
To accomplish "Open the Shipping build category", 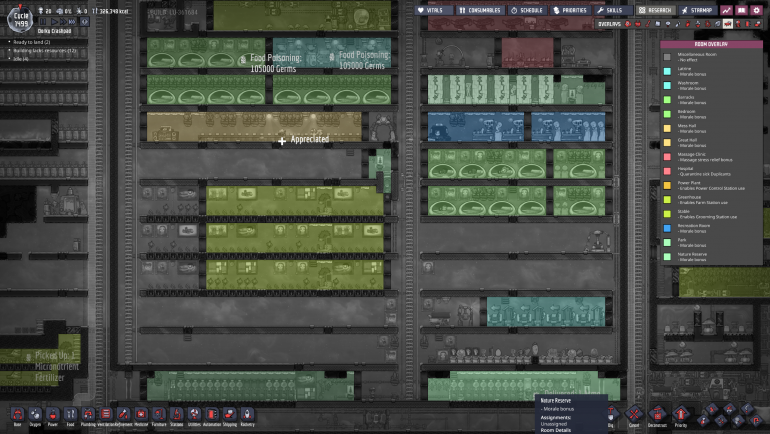I will pos(229,415).
